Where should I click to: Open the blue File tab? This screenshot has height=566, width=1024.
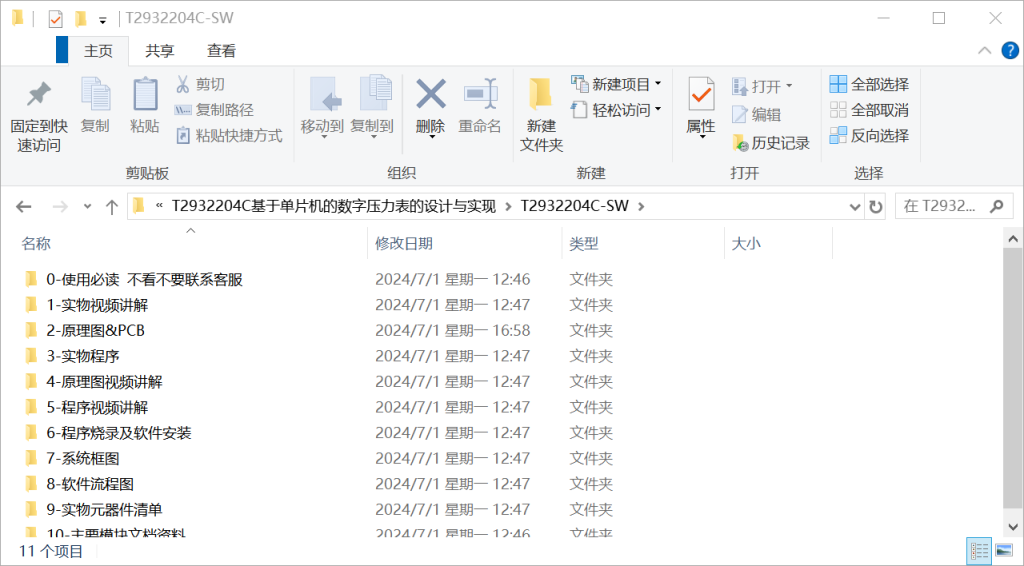click(x=62, y=50)
